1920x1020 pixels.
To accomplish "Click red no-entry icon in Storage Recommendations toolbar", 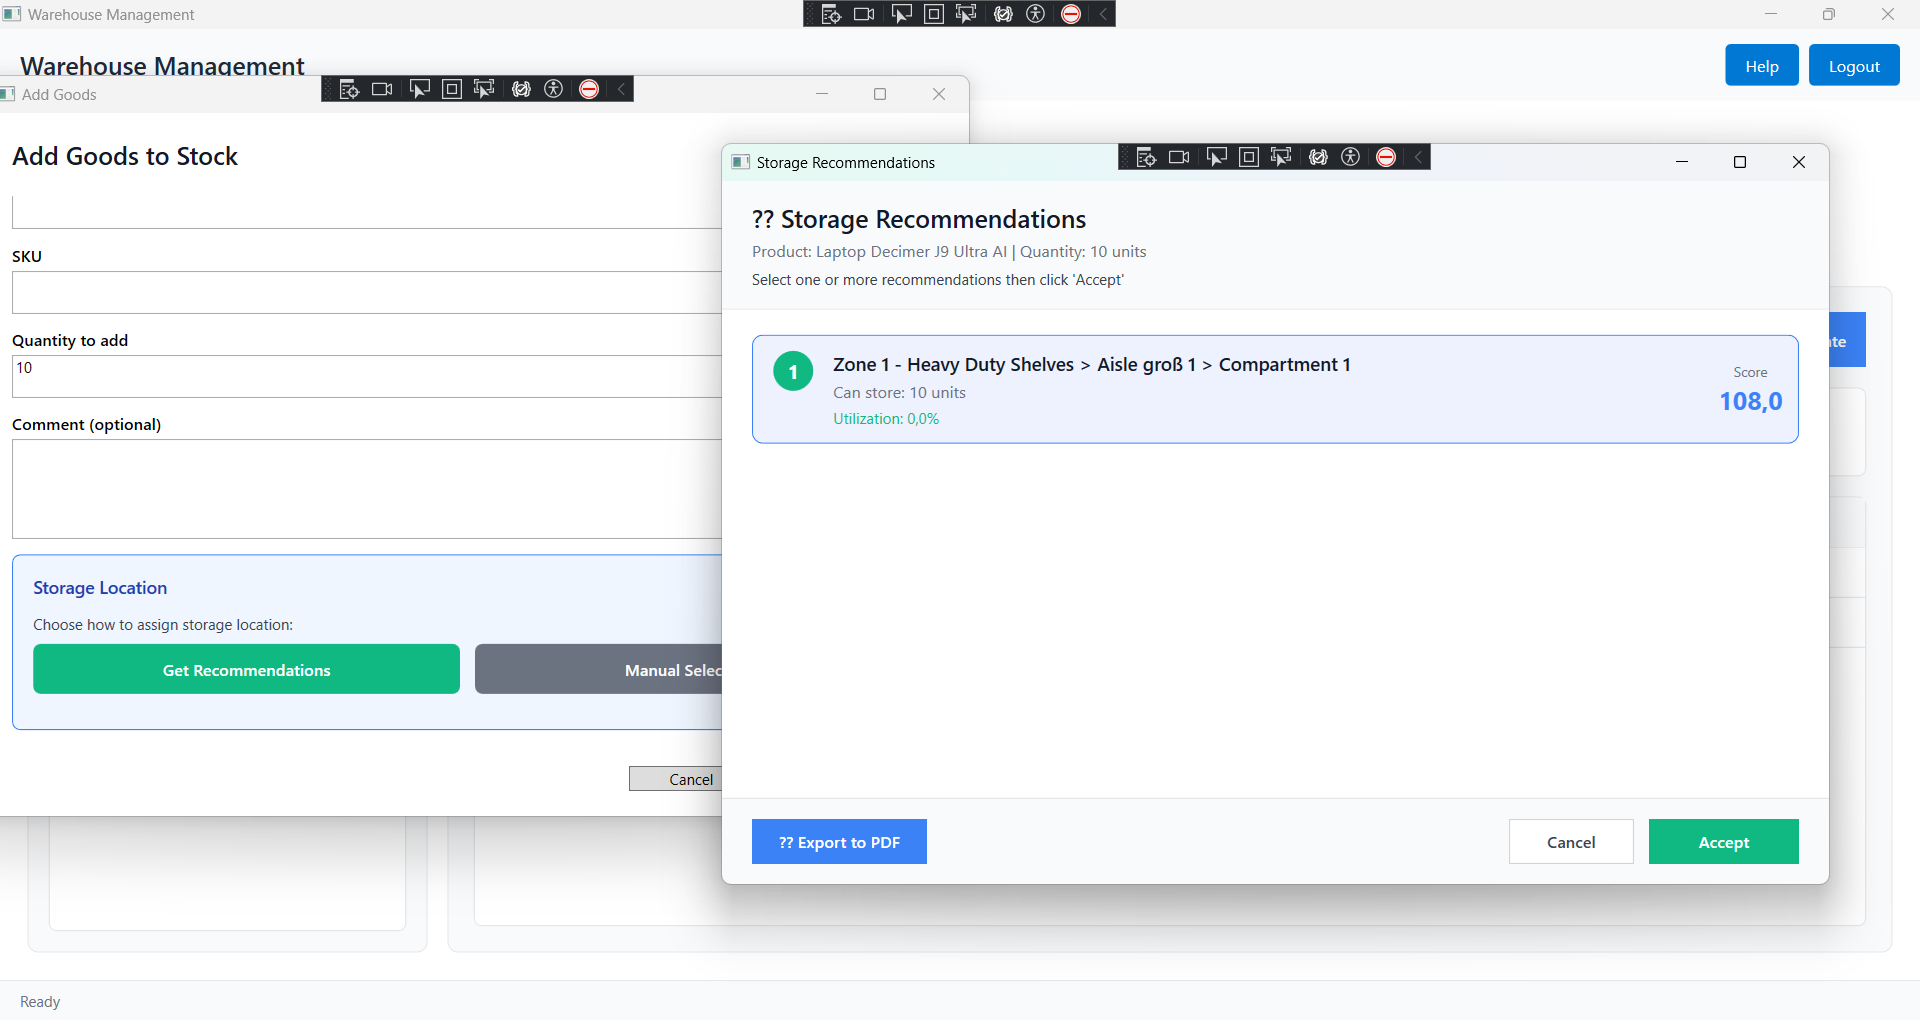I will [1386, 157].
